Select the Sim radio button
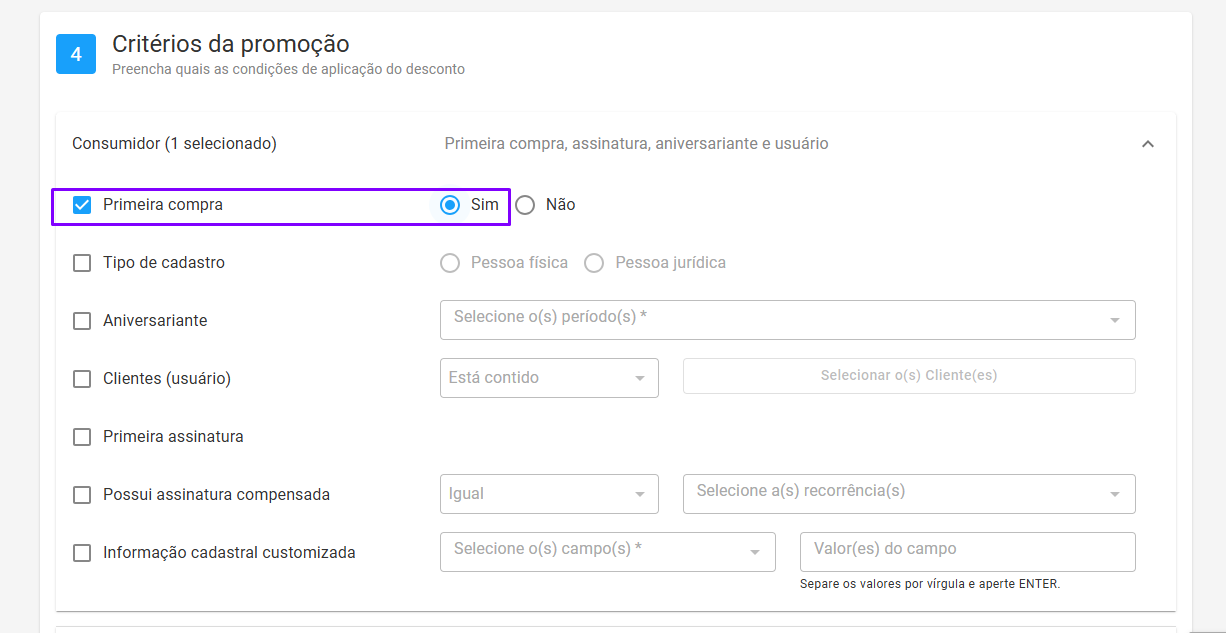The height and width of the screenshot is (633, 1226). coord(450,205)
